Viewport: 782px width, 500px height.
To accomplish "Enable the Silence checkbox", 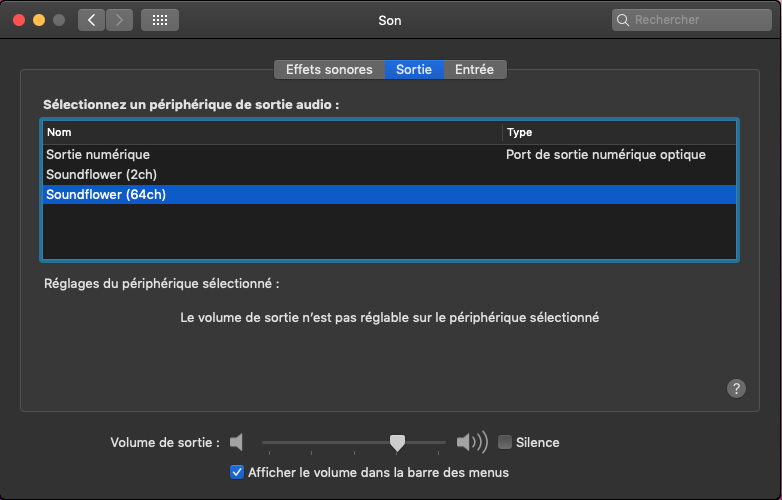I will [505, 442].
